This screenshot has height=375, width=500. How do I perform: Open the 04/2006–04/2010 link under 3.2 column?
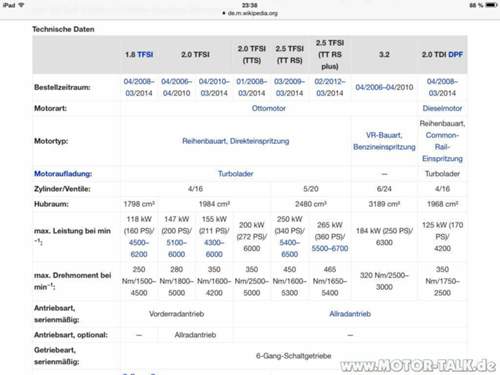384,87
